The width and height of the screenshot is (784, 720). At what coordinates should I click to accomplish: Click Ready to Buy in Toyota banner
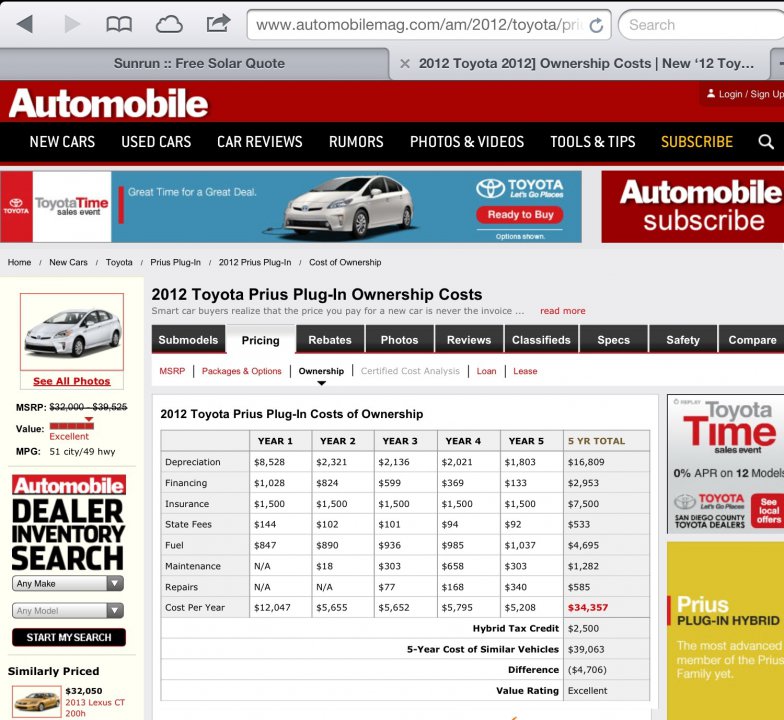520,214
